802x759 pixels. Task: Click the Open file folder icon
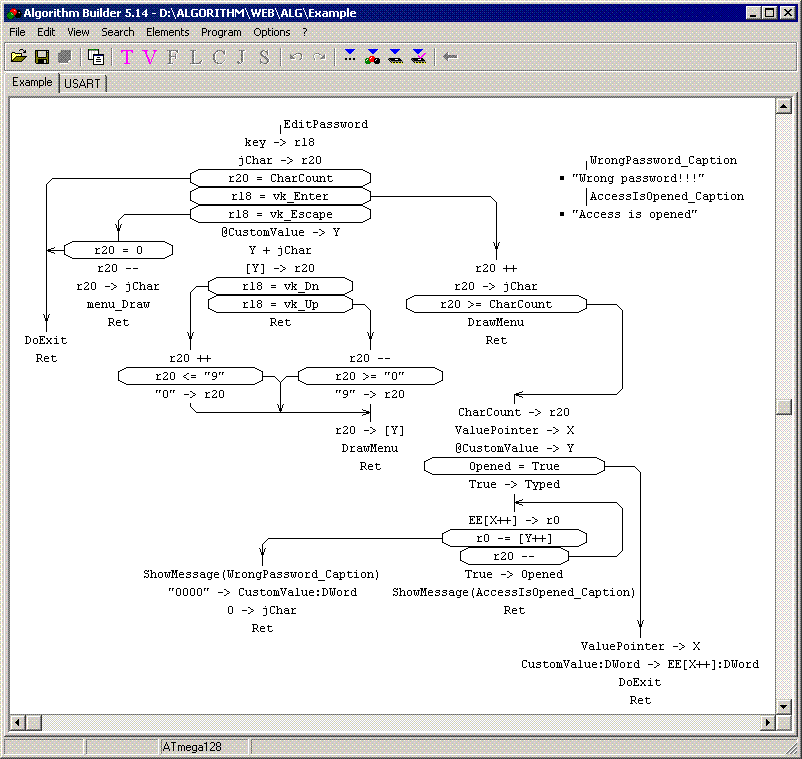click(x=19, y=57)
